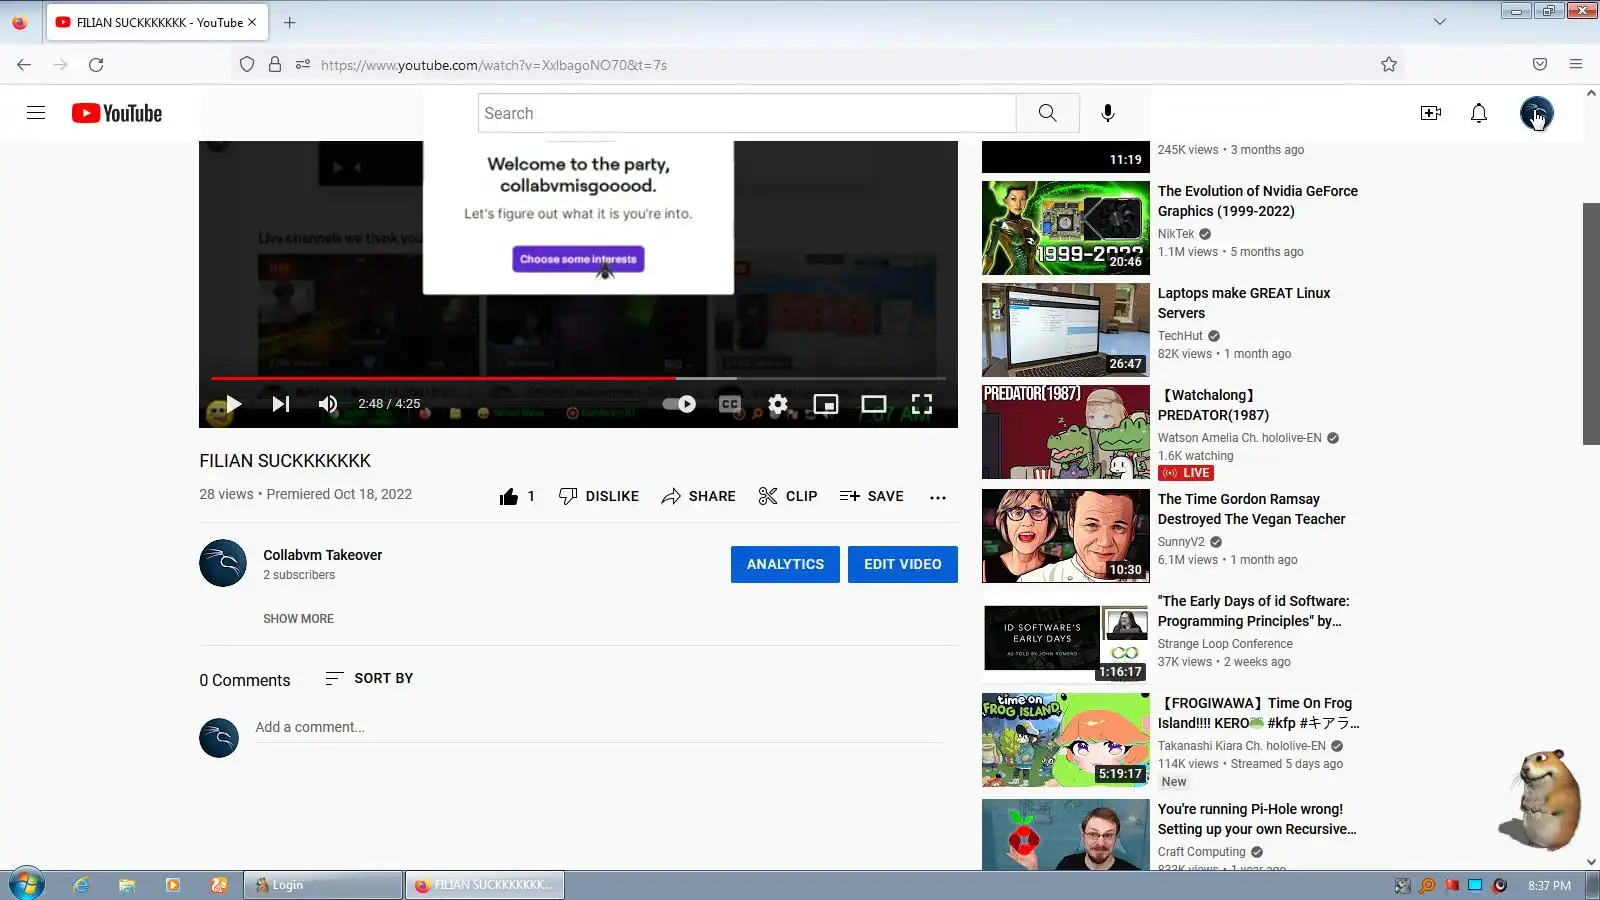
Task: Toggle the autoplay switch
Action: coord(680,404)
